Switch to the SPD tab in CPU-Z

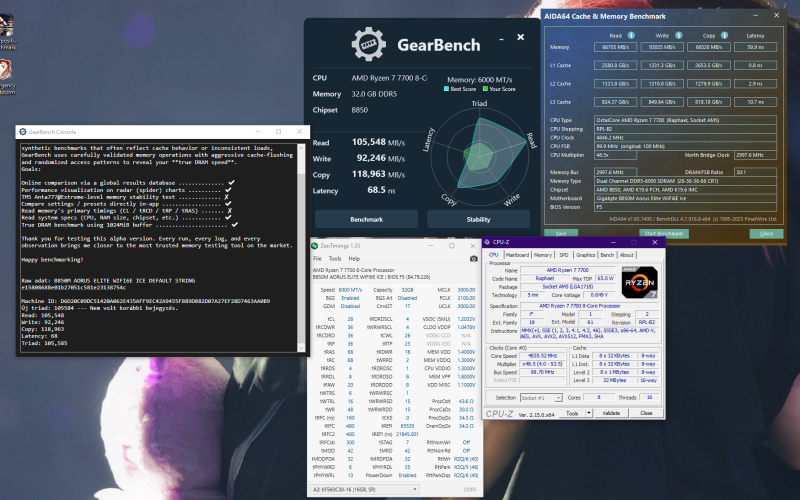tap(564, 255)
